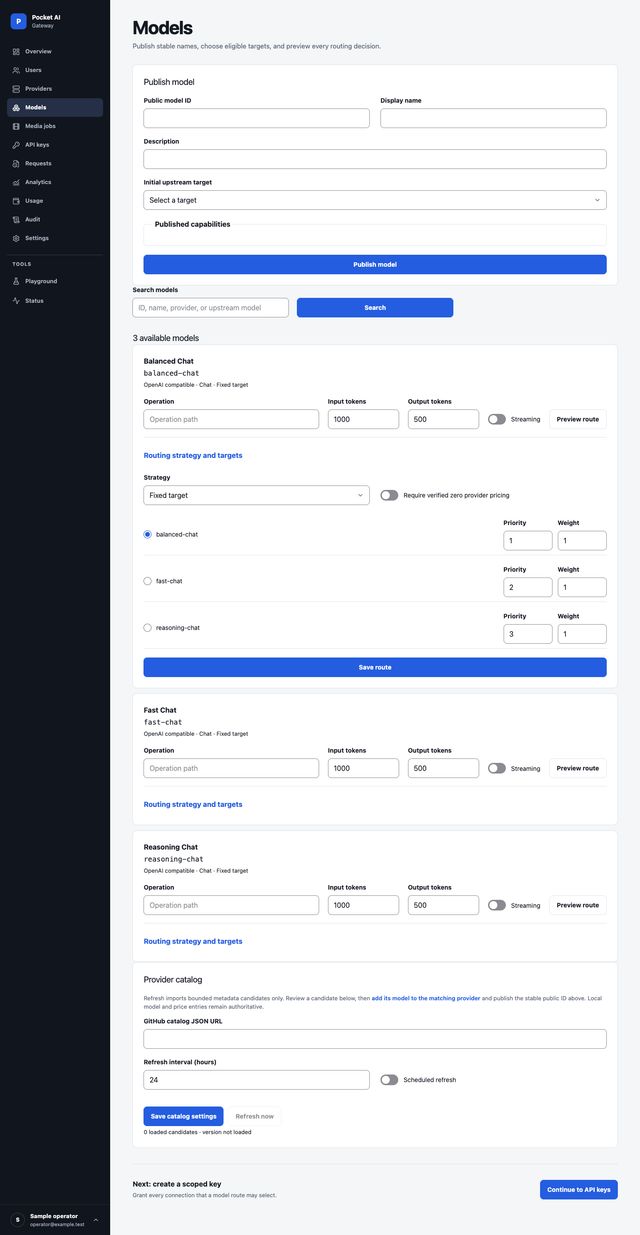This screenshot has width=640, height=1235.
Task: Click the GitHub catalog JSON URL field
Action: coord(375,1039)
